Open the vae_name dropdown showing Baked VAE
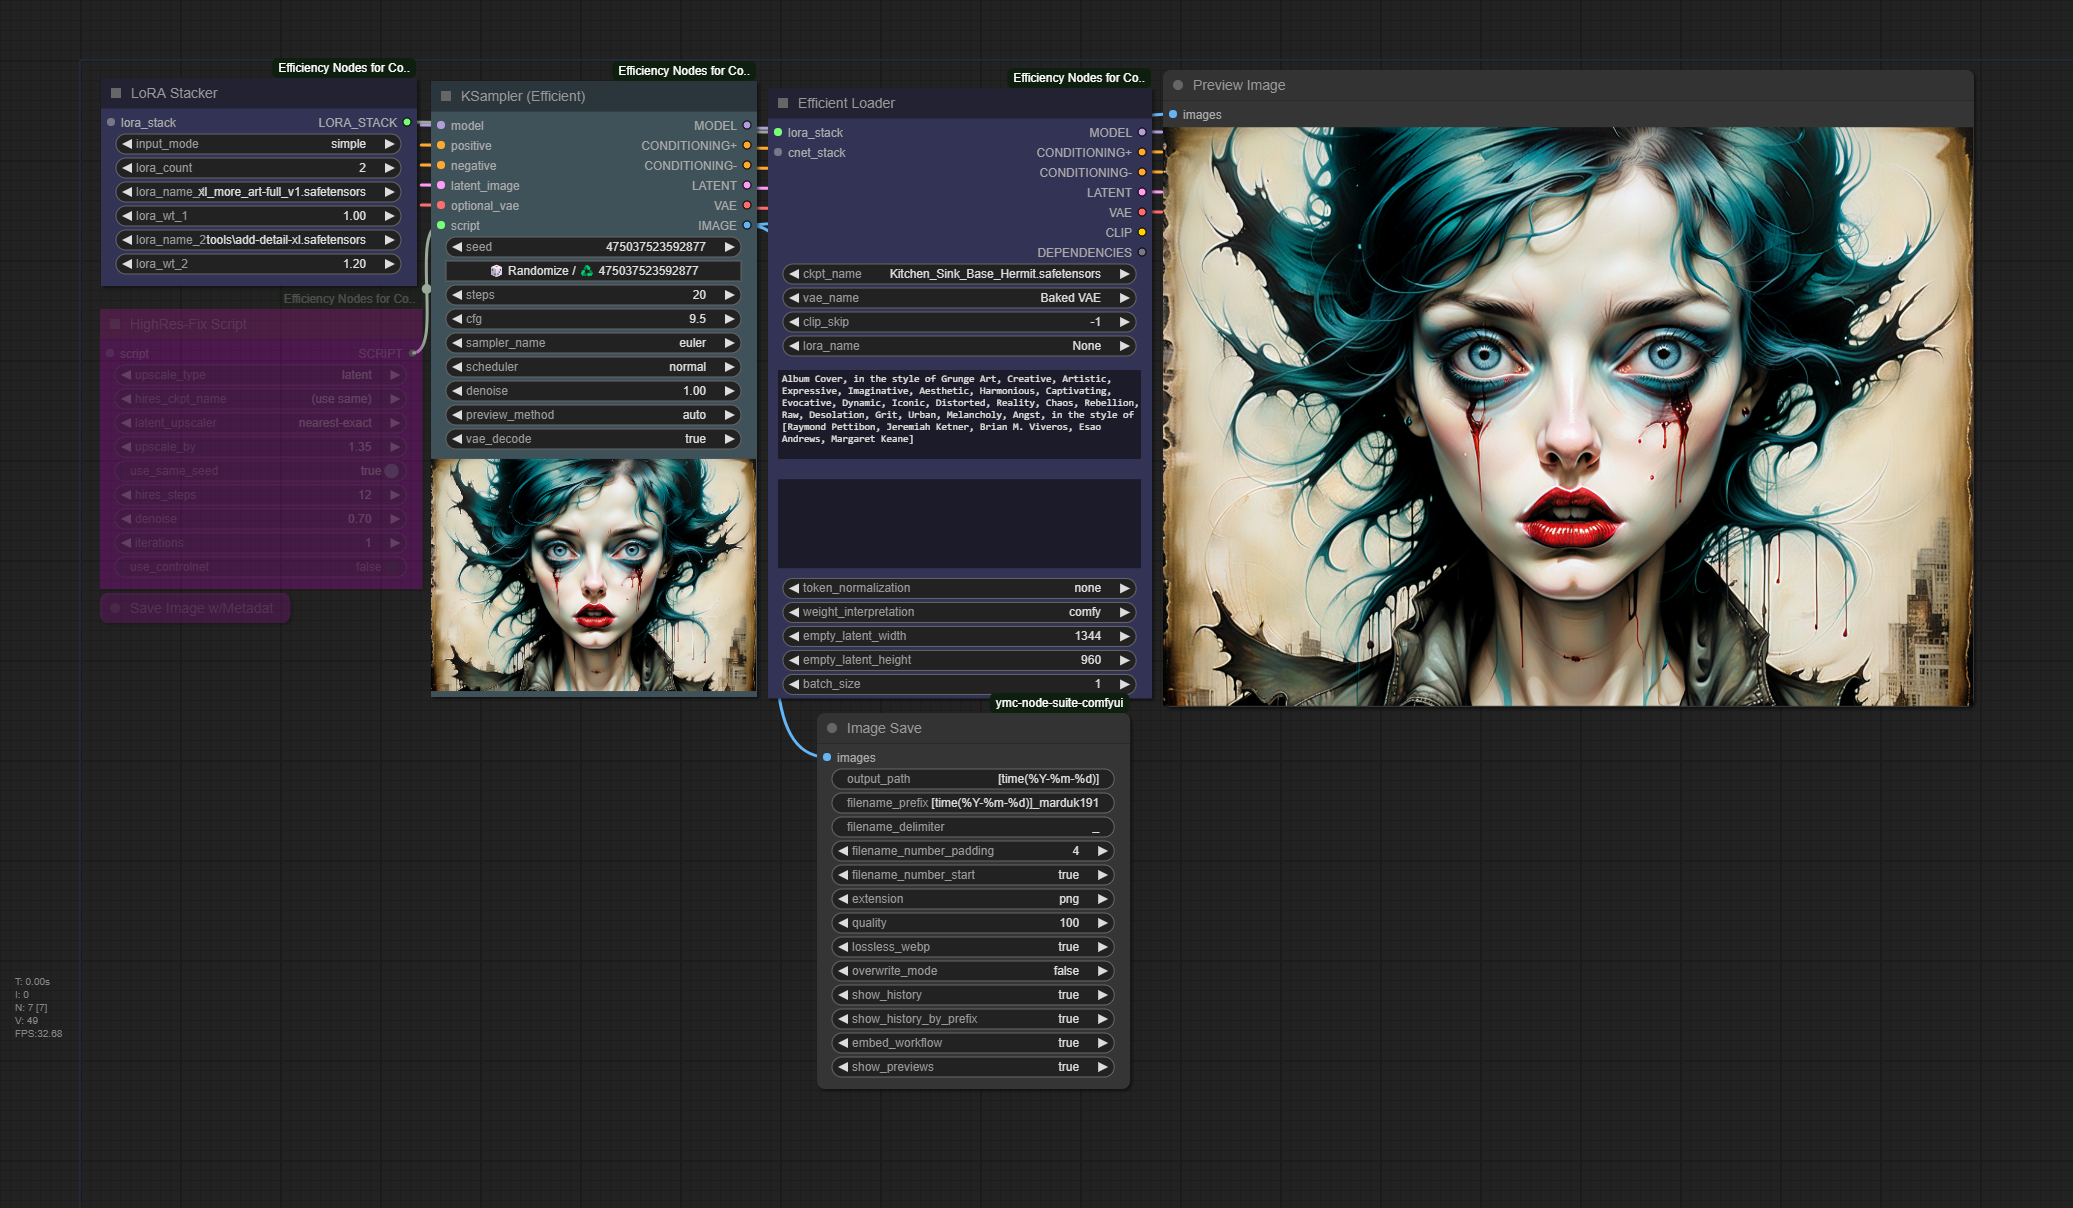This screenshot has height=1208, width=2073. pyautogui.click(x=959, y=298)
